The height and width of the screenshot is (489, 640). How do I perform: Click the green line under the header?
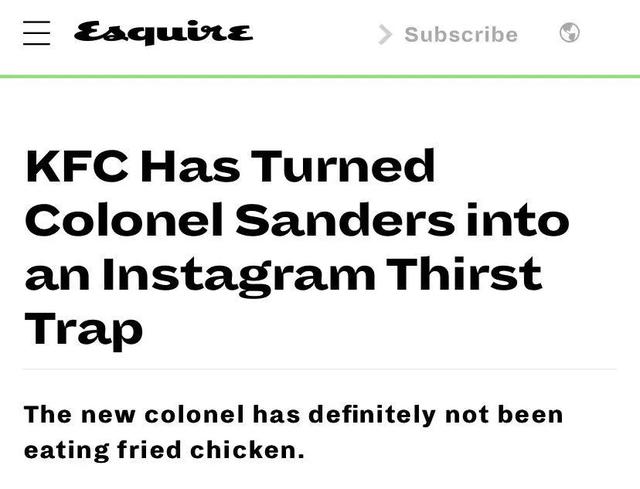[x=320, y=76]
